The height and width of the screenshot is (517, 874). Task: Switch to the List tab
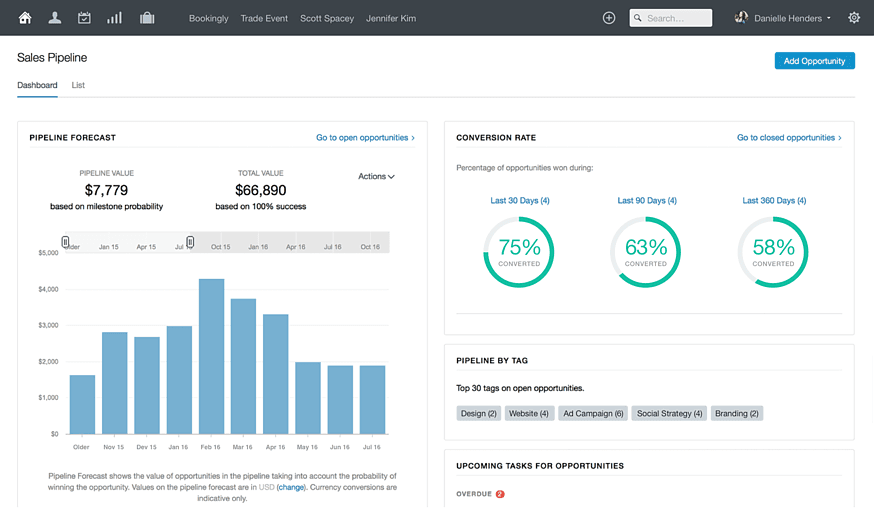click(78, 85)
